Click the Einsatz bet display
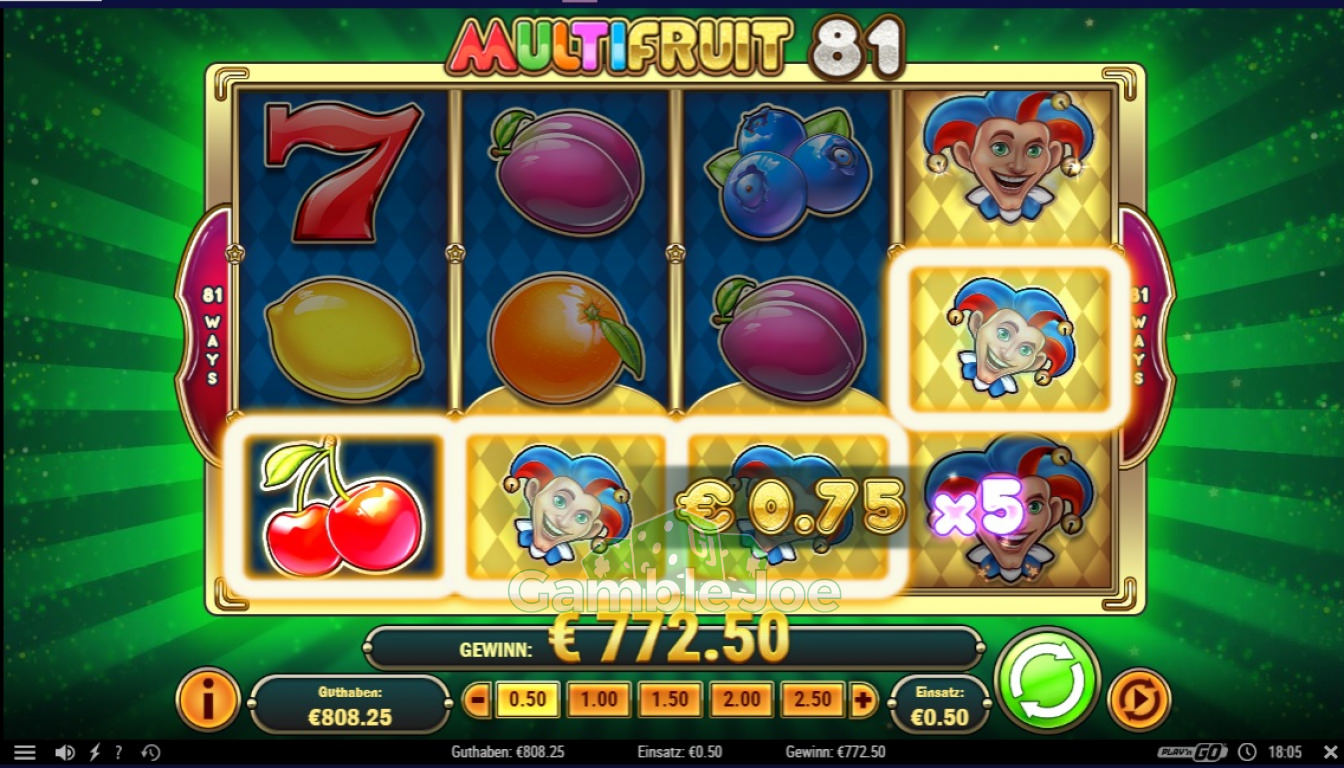 coord(939,705)
